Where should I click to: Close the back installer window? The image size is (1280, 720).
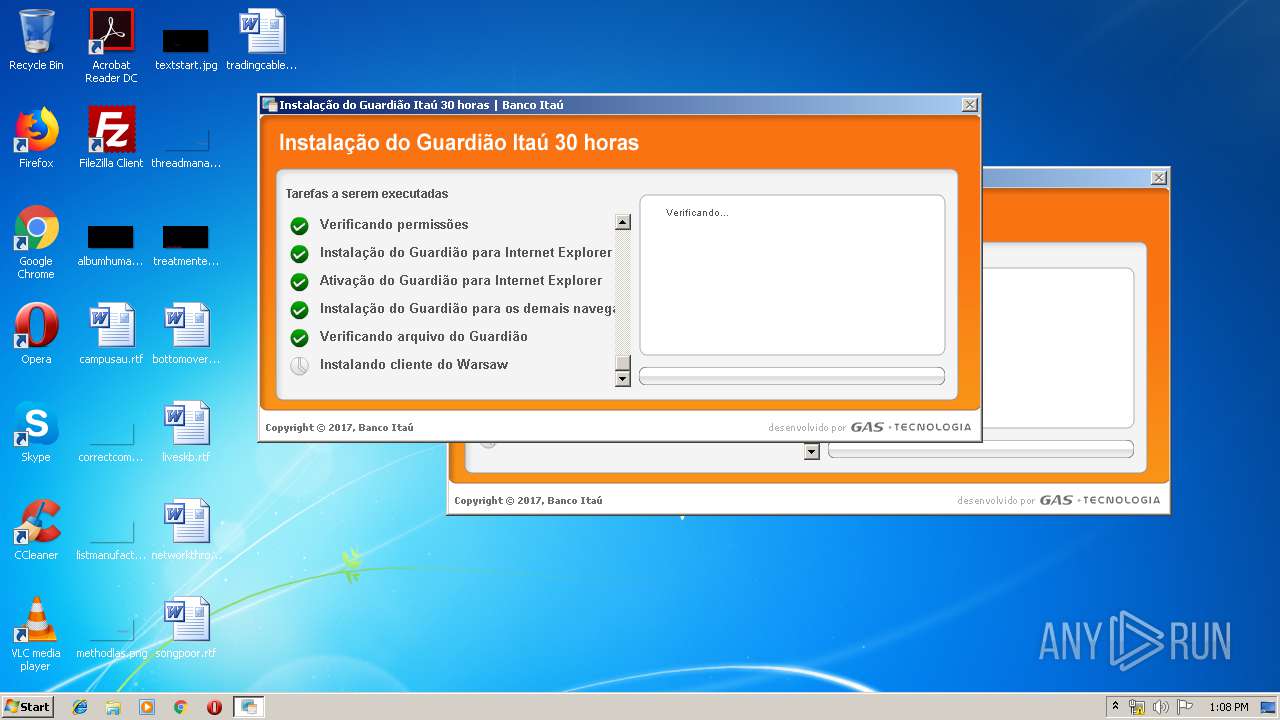pyautogui.click(x=1158, y=177)
